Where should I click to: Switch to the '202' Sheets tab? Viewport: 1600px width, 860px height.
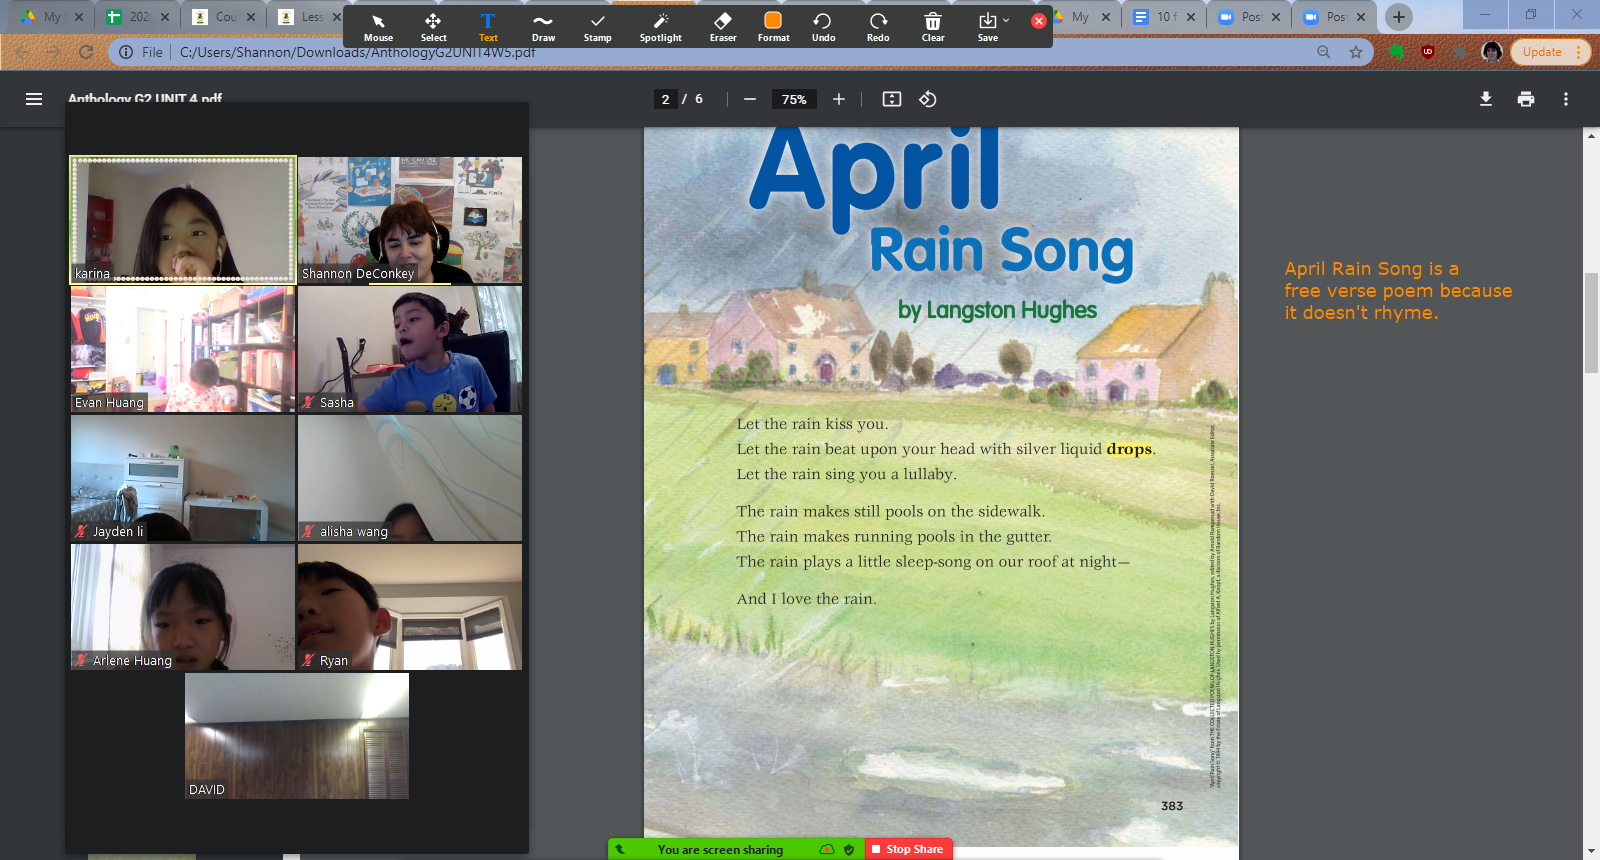pyautogui.click(x=138, y=17)
